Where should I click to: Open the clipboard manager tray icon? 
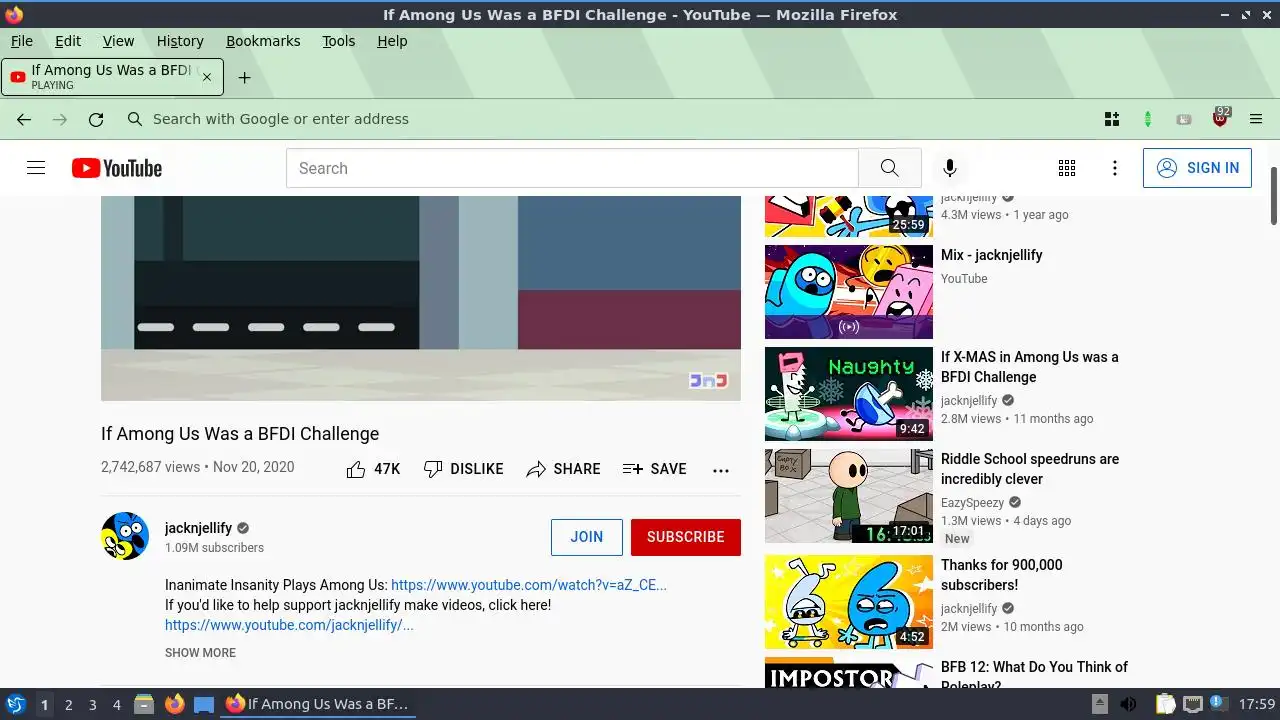pos(1165,704)
